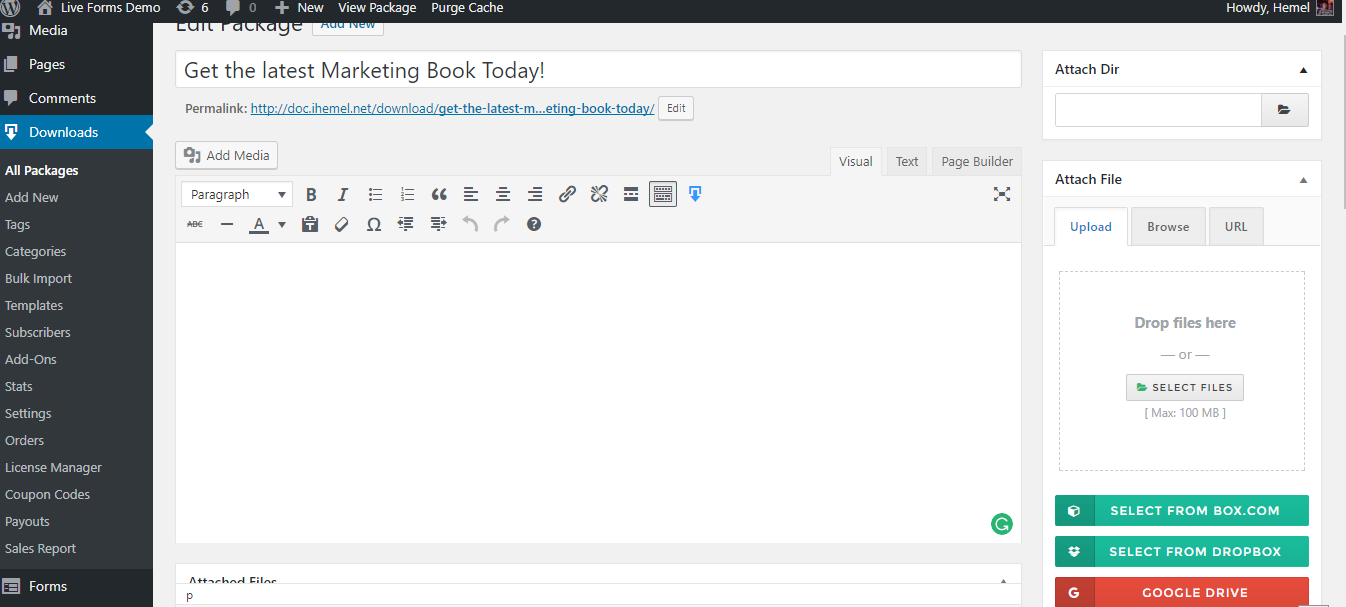Toggle italic formatting in editor
This screenshot has height=607, width=1346.
[343, 194]
